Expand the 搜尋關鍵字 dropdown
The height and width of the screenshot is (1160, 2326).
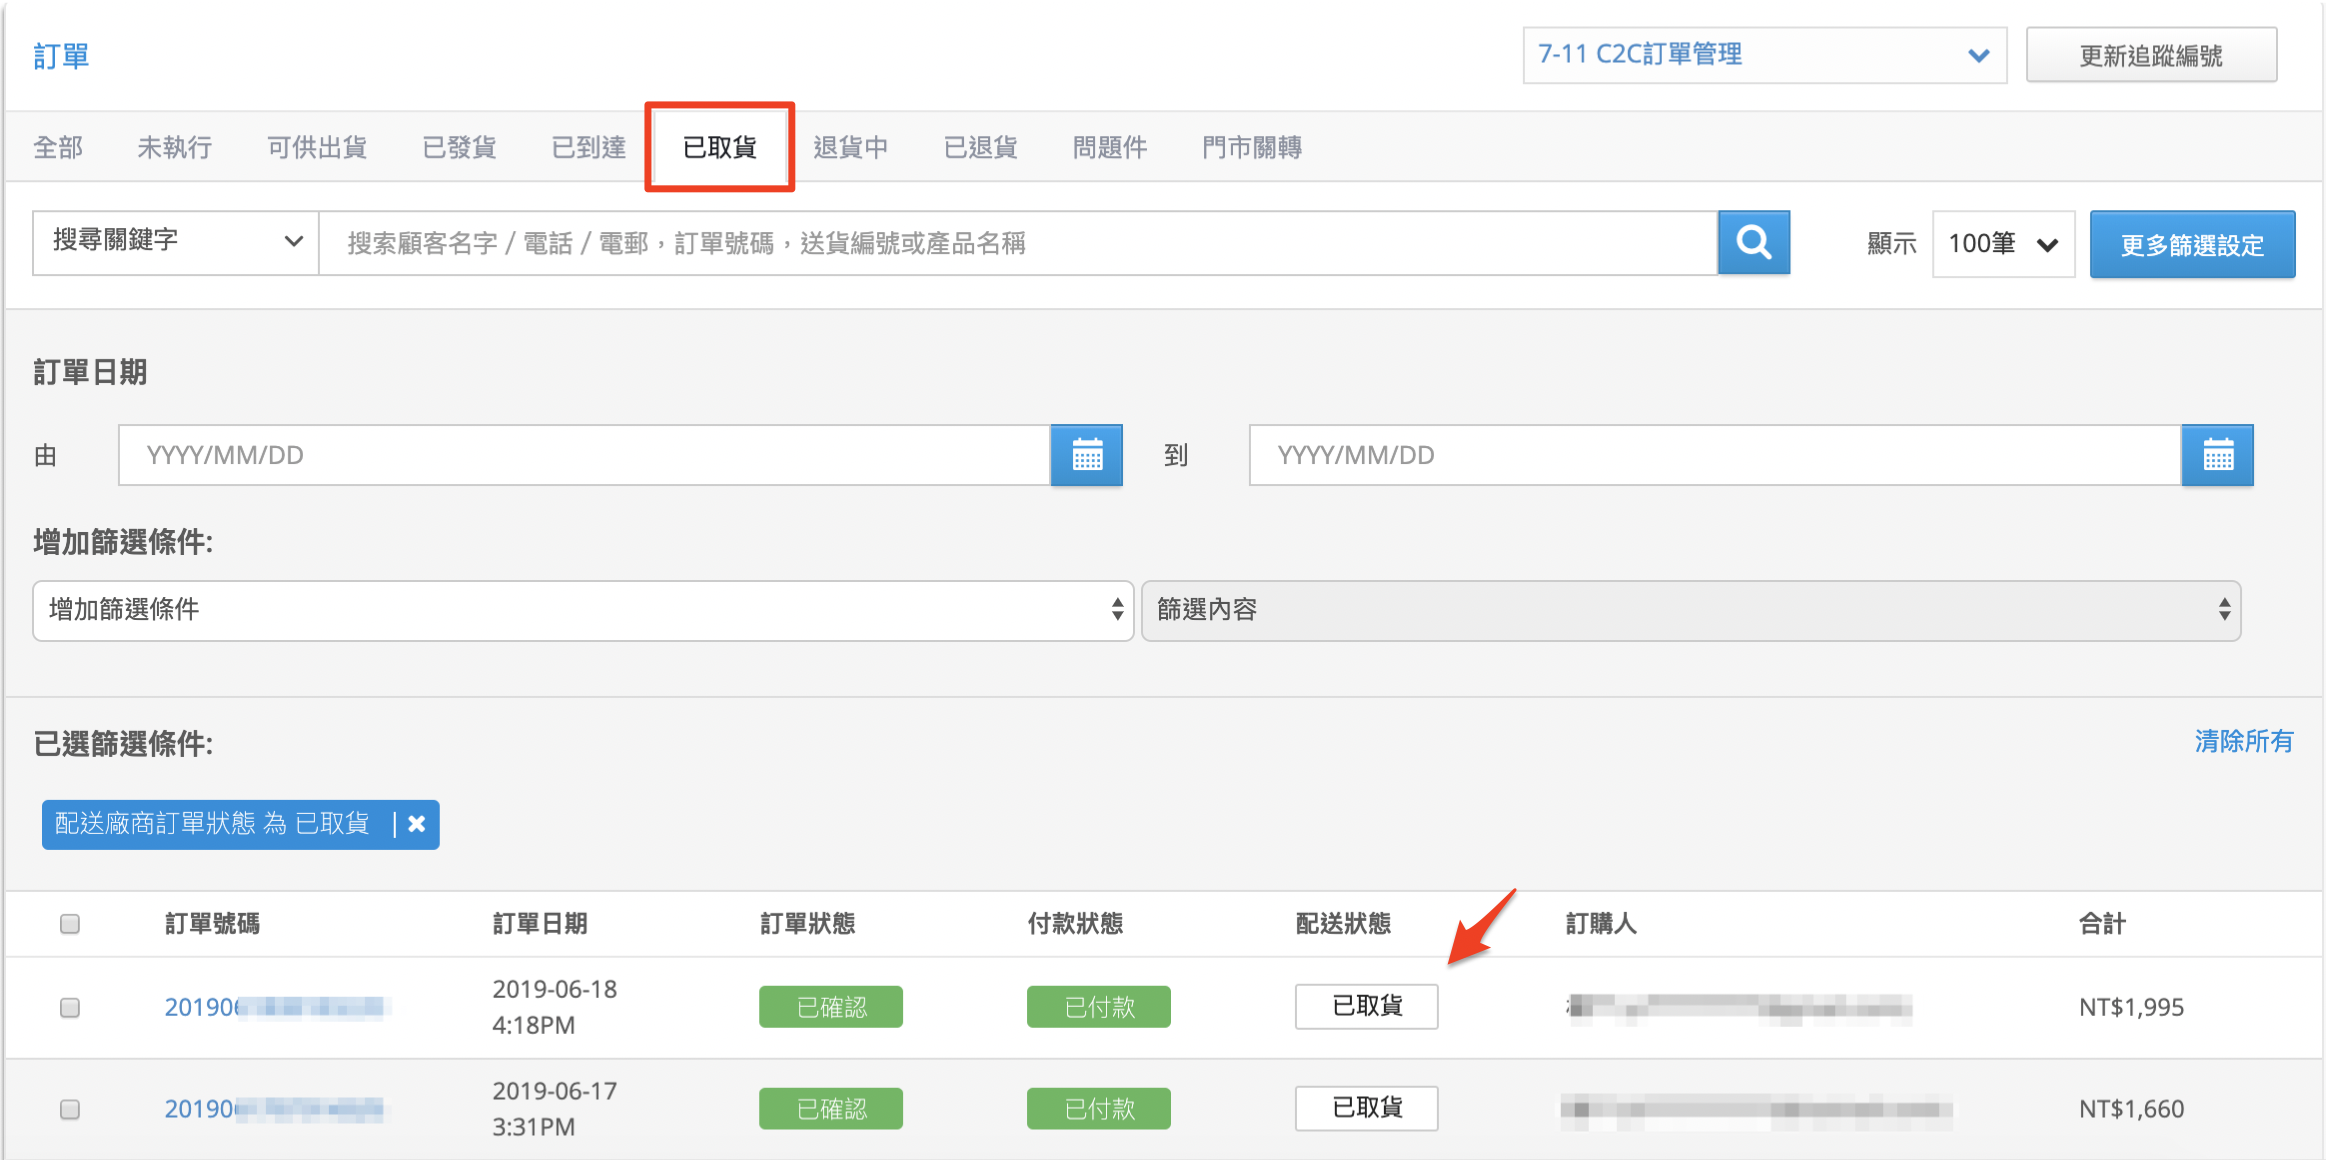click(176, 242)
